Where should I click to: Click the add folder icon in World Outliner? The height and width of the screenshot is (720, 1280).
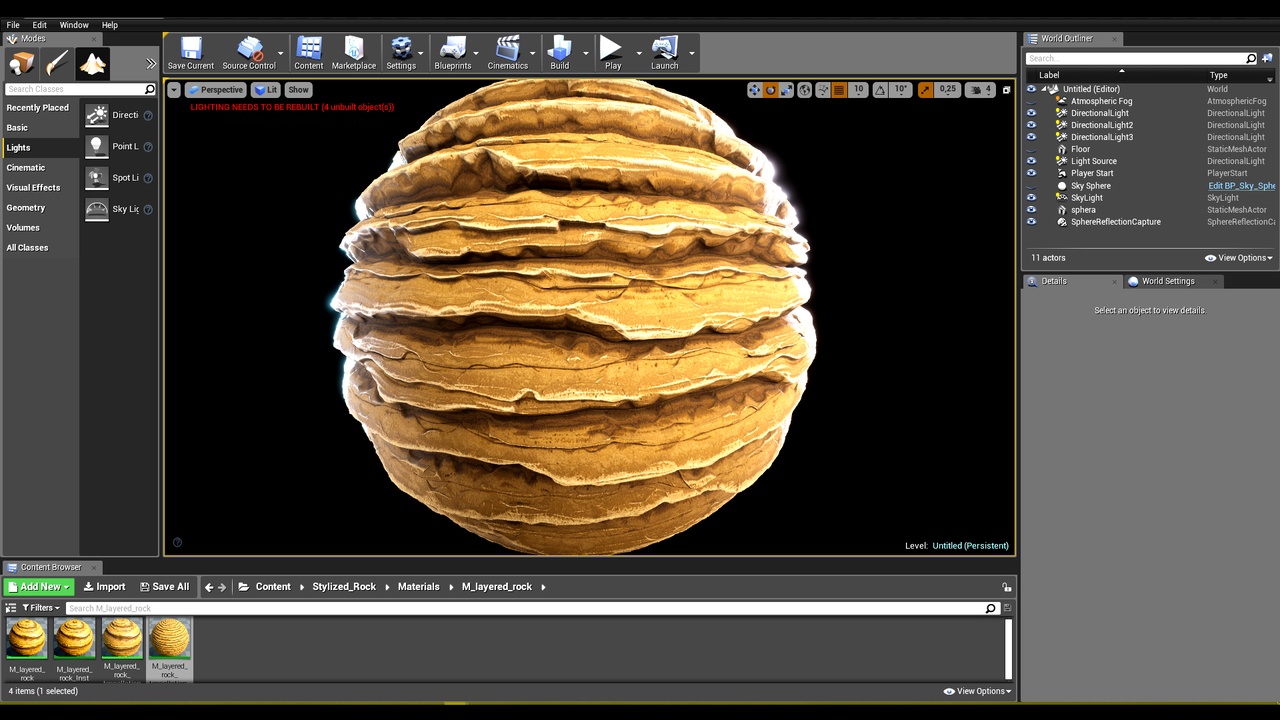coord(1267,58)
